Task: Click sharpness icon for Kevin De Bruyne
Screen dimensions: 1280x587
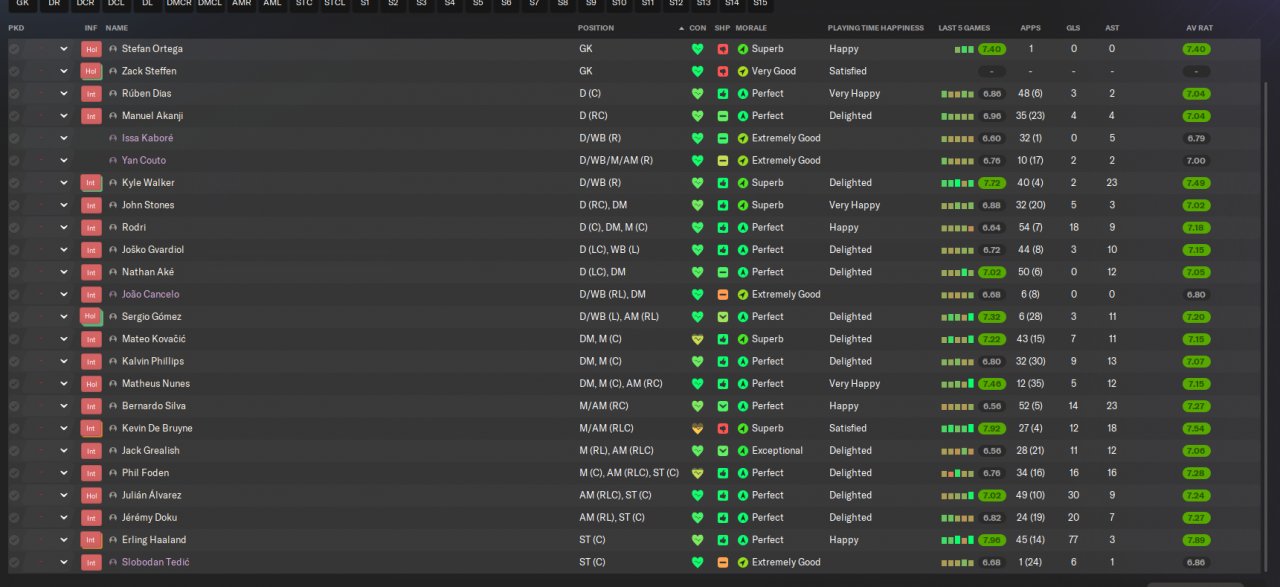Action: (x=723, y=428)
